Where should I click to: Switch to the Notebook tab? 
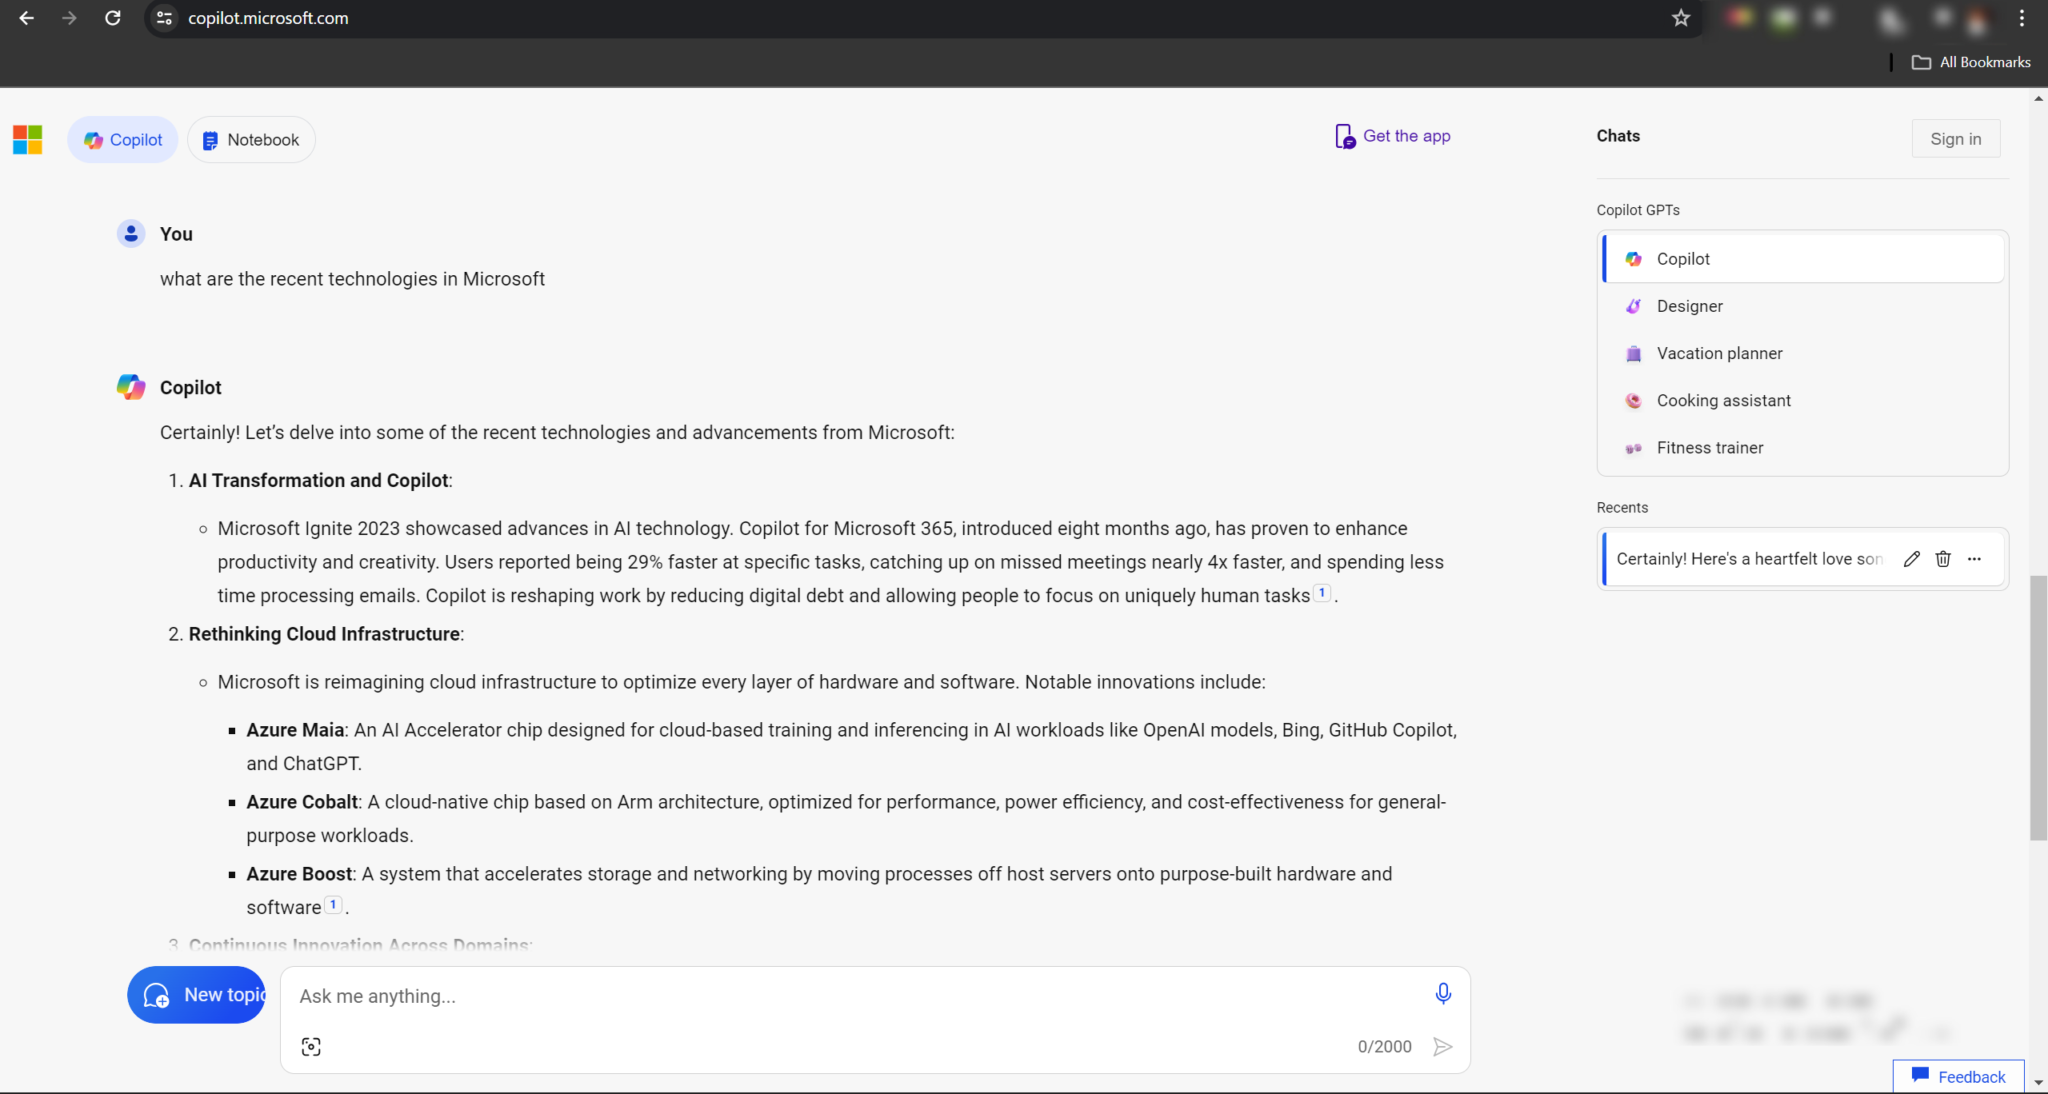pos(251,139)
